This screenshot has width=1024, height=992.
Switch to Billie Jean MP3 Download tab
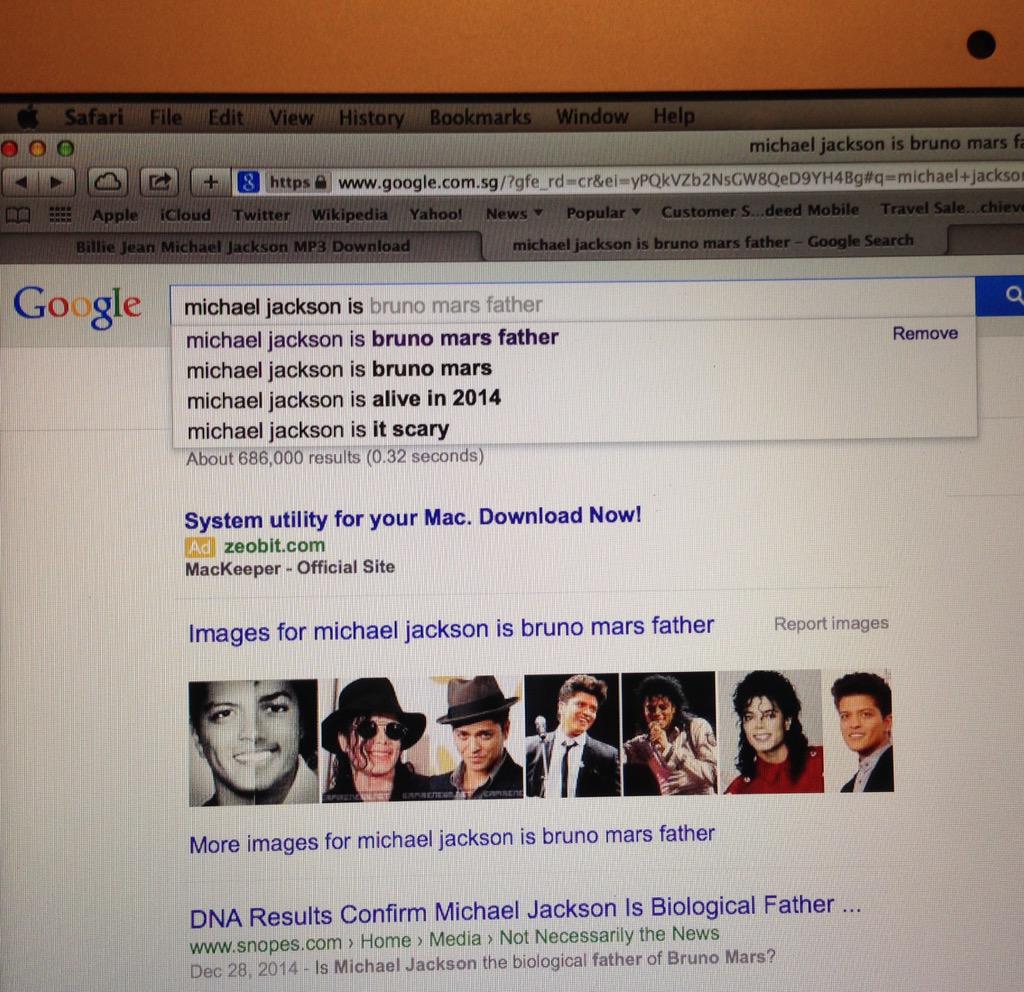pos(243,246)
